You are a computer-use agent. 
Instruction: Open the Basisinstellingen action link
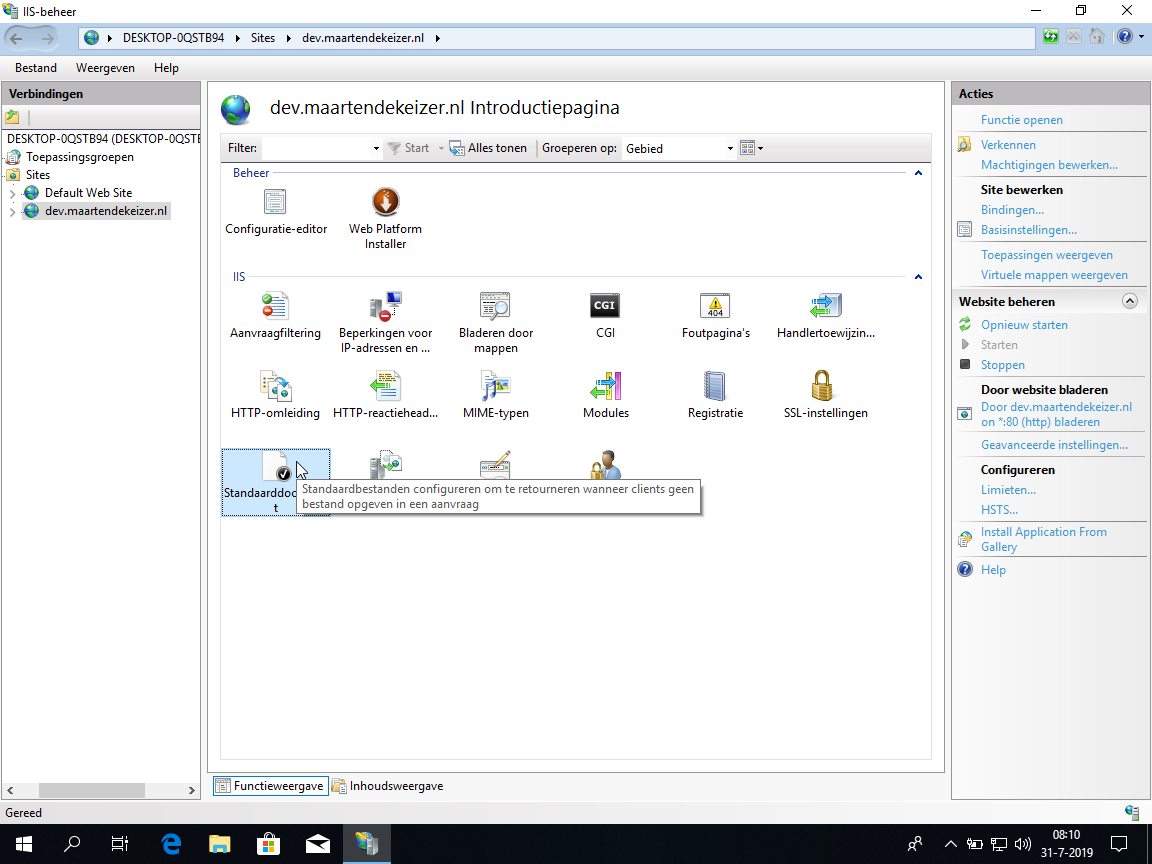pyautogui.click(x=1029, y=230)
